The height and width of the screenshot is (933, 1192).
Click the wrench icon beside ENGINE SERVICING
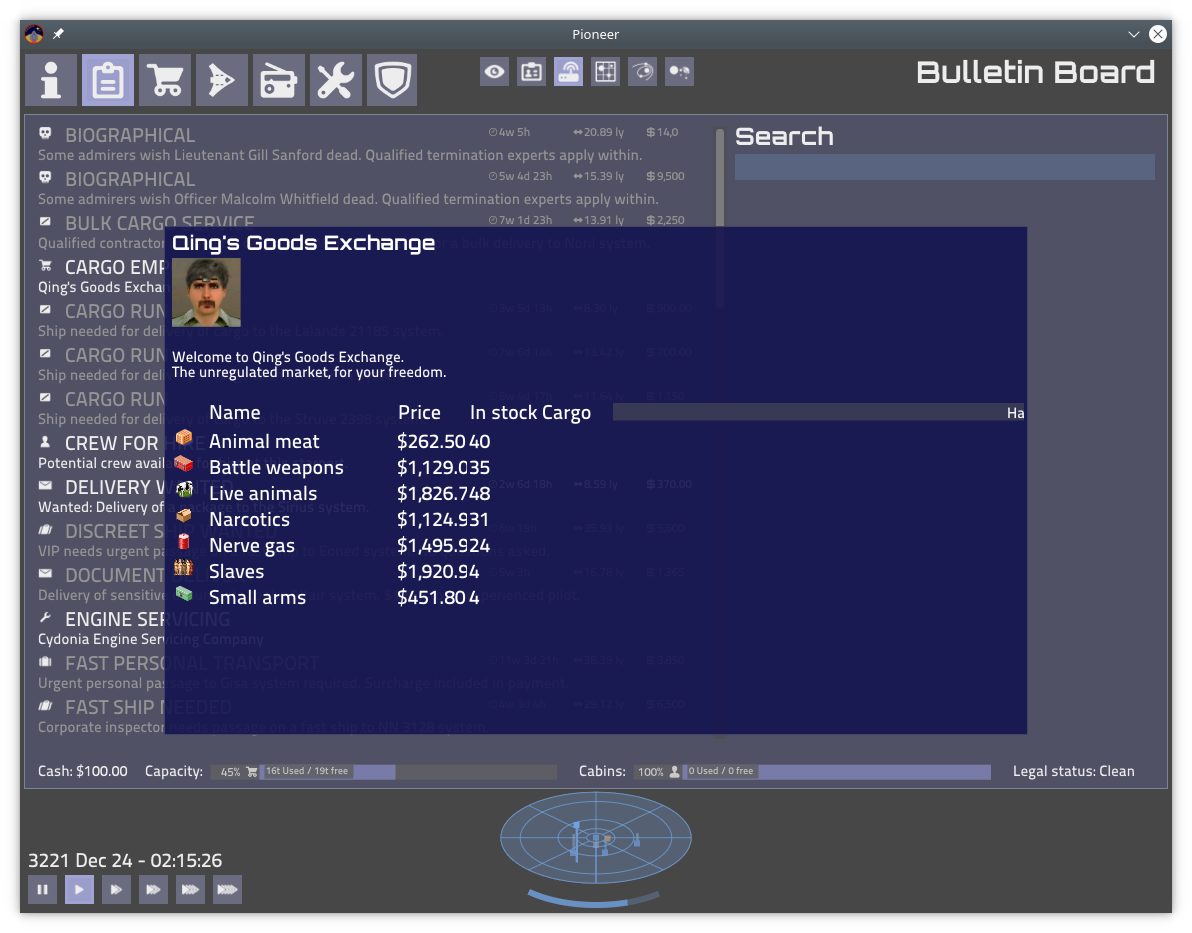46,617
